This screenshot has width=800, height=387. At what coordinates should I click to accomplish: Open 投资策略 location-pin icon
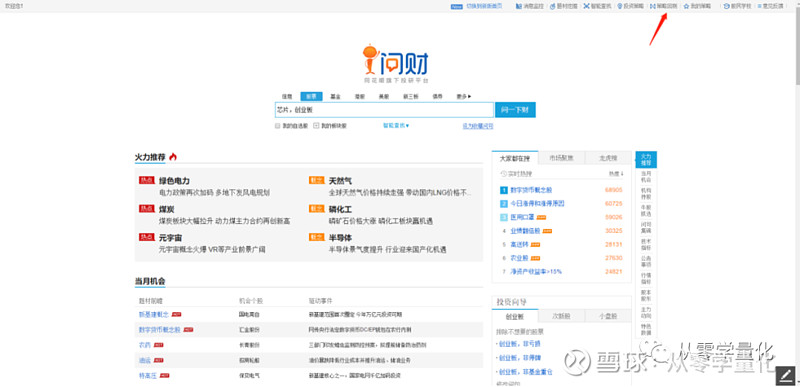click(x=619, y=7)
